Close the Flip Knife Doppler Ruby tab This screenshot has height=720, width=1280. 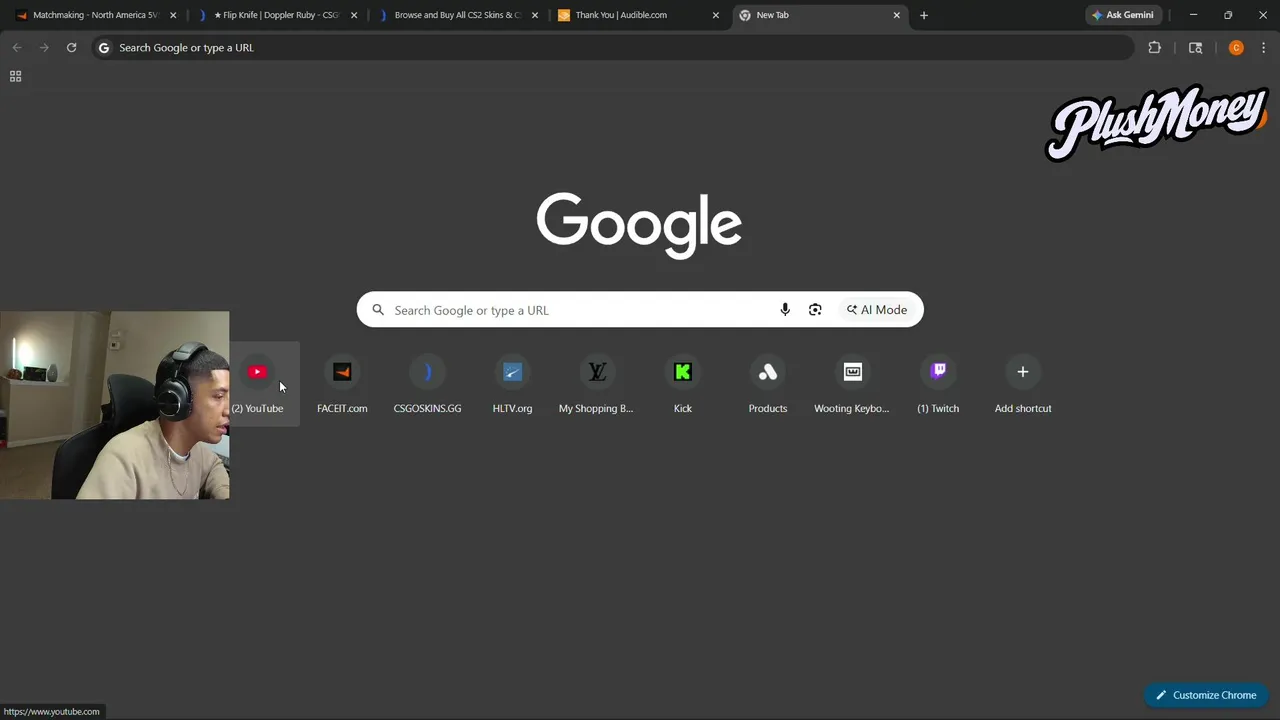(354, 15)
